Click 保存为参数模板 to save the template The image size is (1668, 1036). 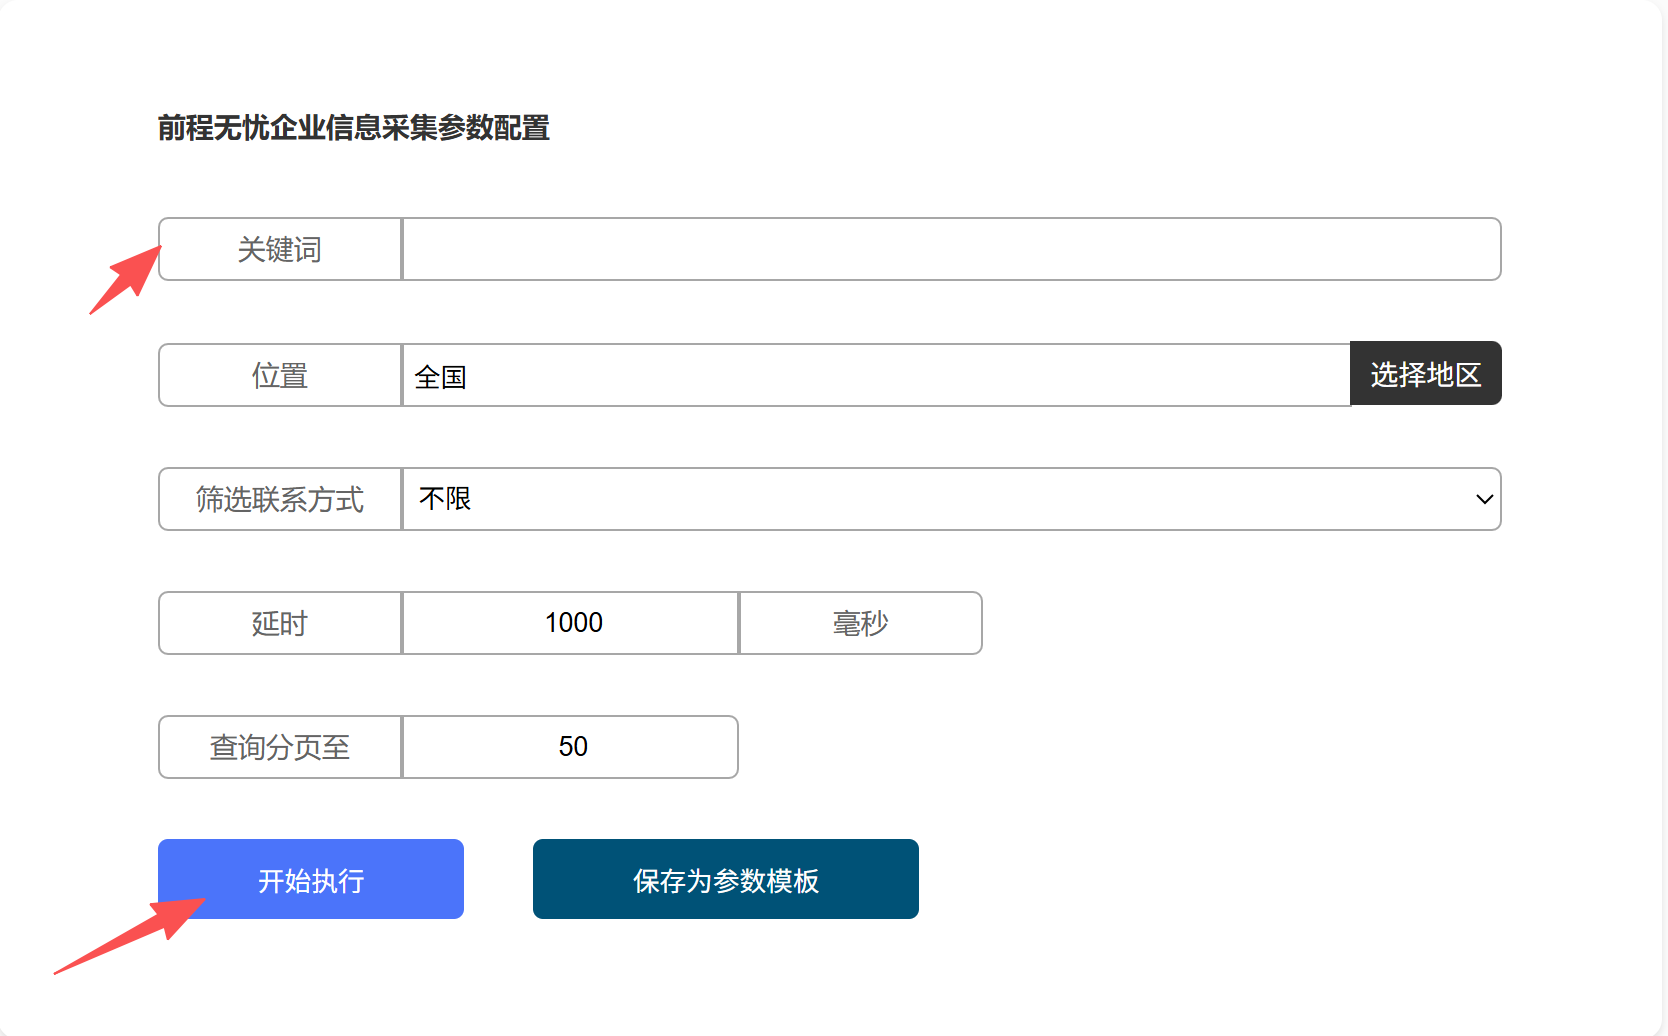pos(726,879)
